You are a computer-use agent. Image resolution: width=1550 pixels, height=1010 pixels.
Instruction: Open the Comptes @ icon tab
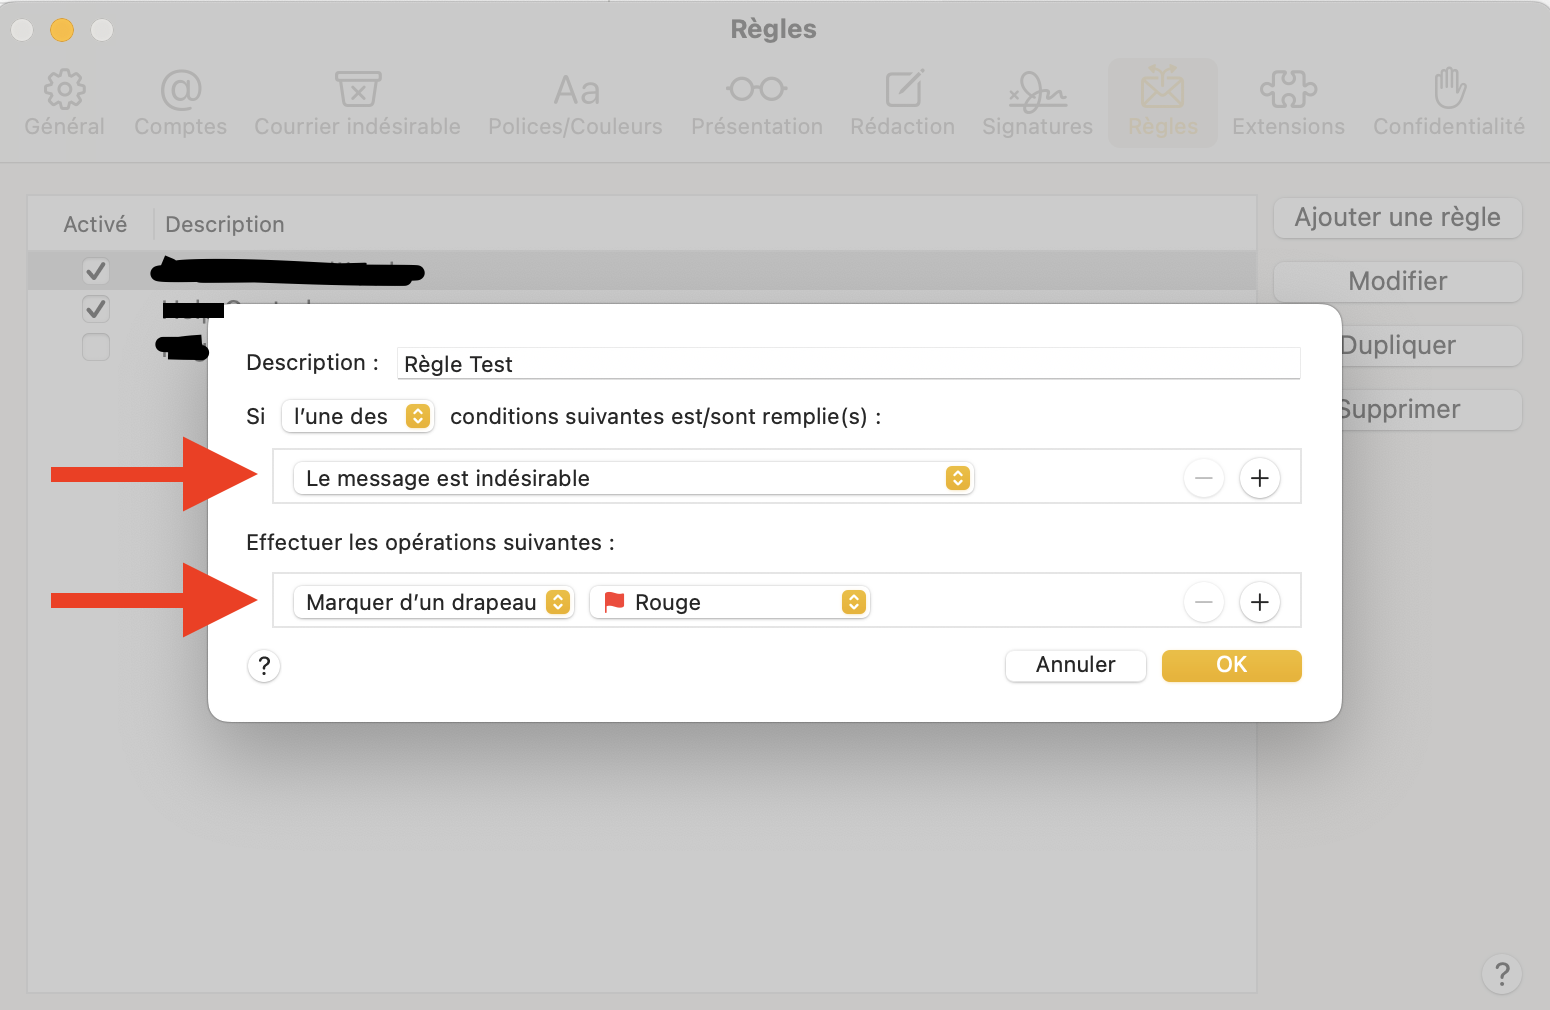[x=181, y=90]
